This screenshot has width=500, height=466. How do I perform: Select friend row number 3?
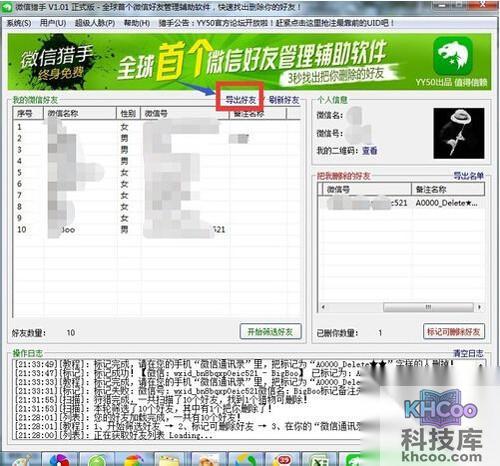[157, 150]
